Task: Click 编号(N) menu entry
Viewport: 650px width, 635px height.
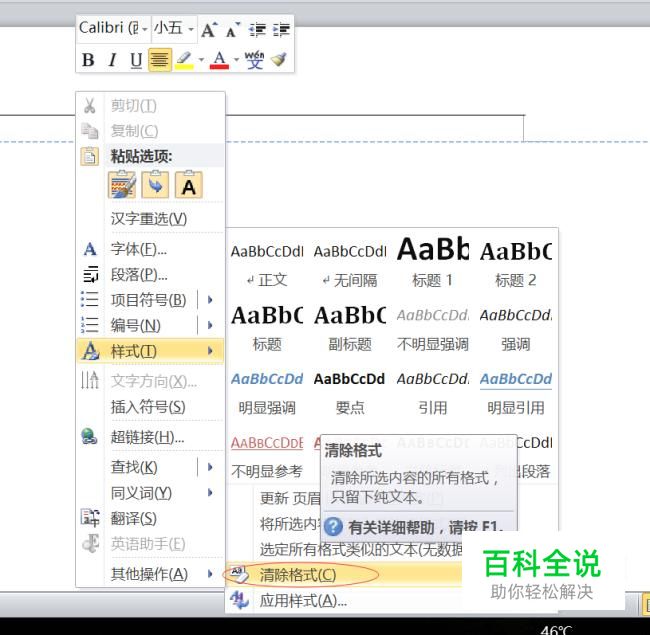Action: [x=138, y=325]
